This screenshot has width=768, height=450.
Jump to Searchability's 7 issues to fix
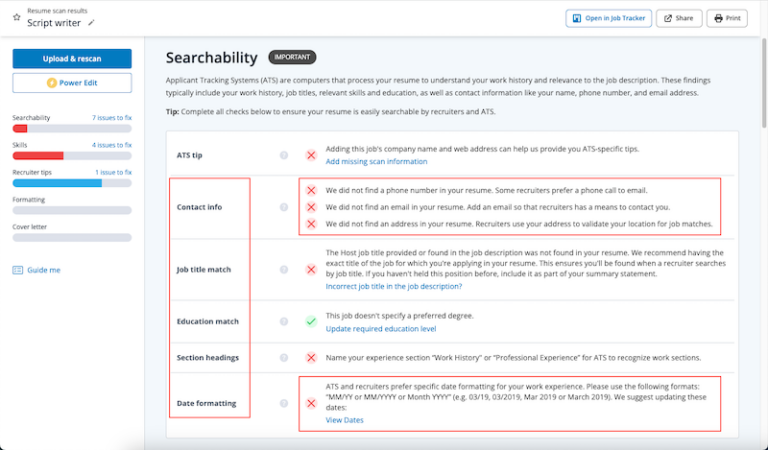coord(111,118)
